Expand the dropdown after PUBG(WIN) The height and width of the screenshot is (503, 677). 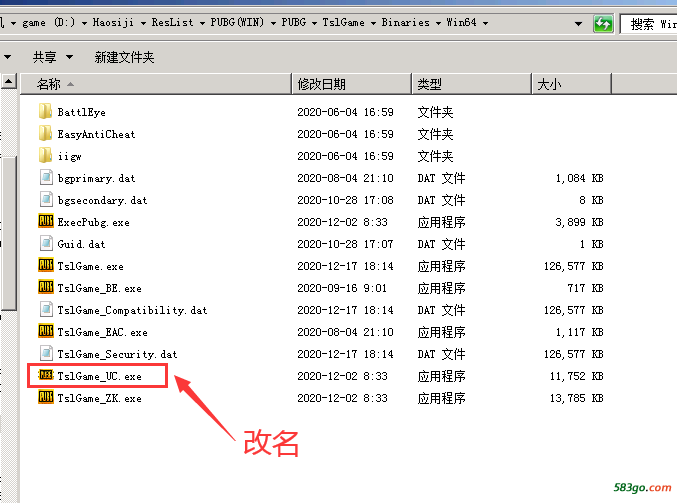[x=273, y=23]
